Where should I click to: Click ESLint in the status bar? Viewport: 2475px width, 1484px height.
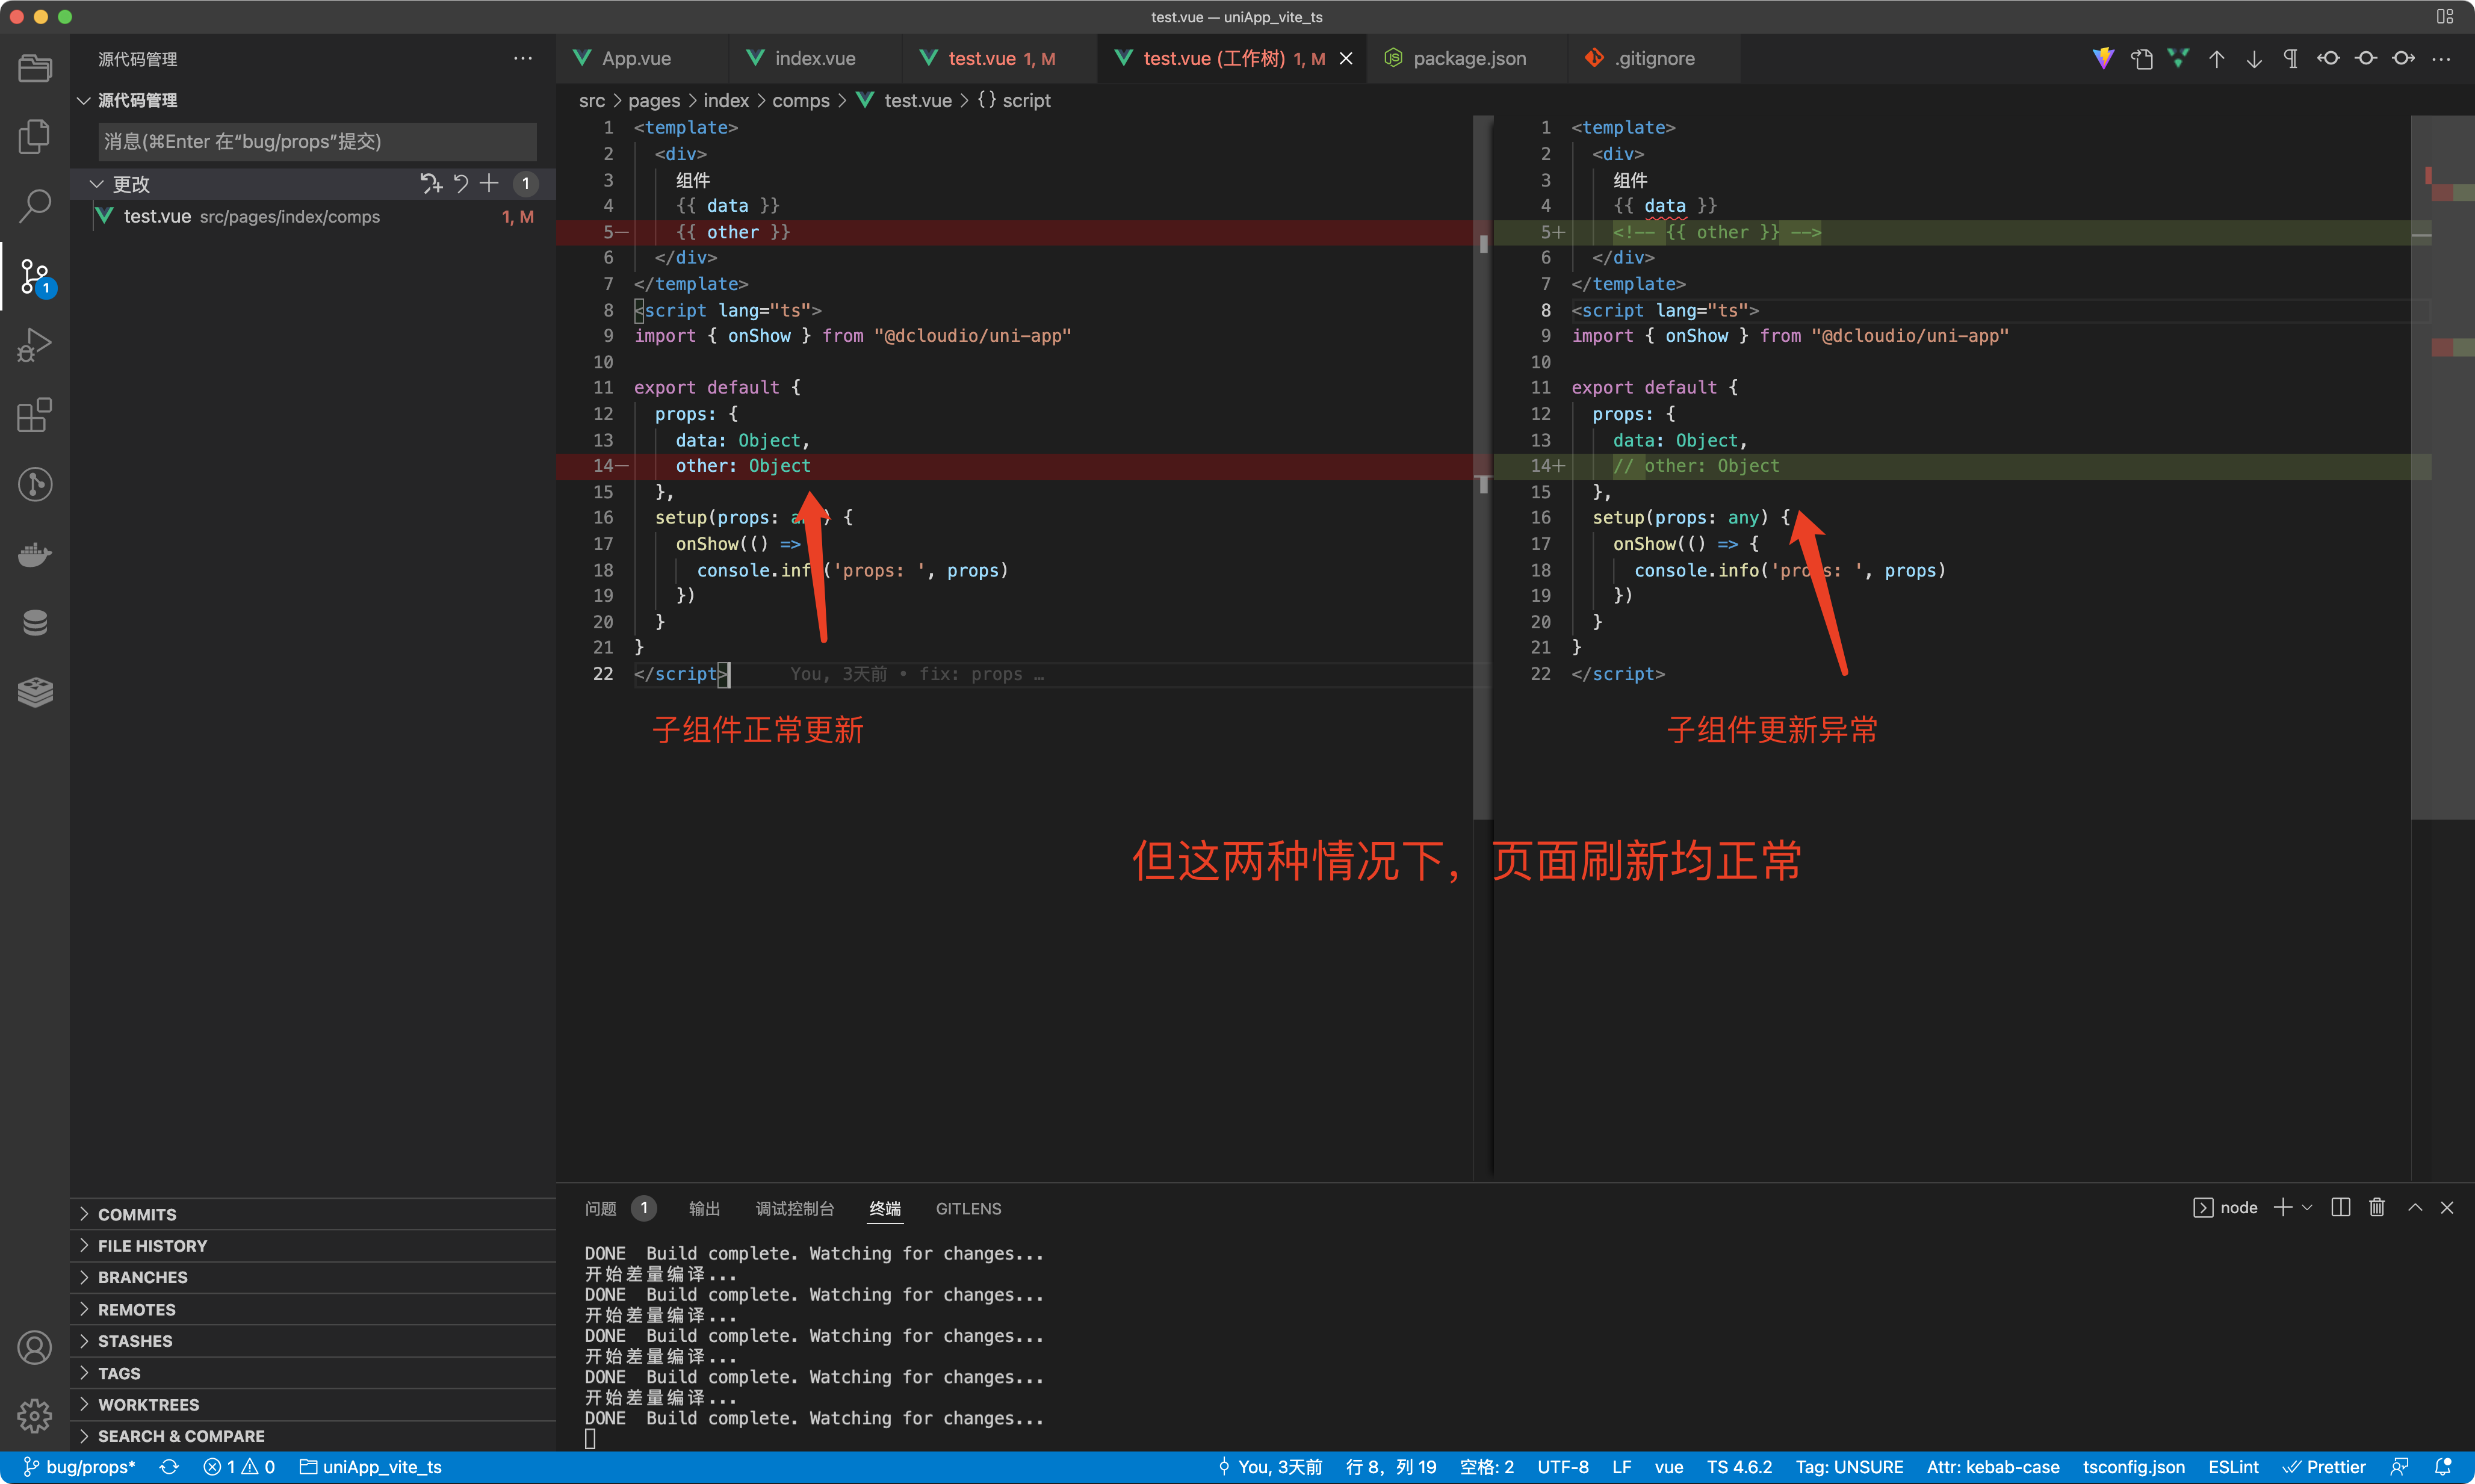tap(2233, 1466)
